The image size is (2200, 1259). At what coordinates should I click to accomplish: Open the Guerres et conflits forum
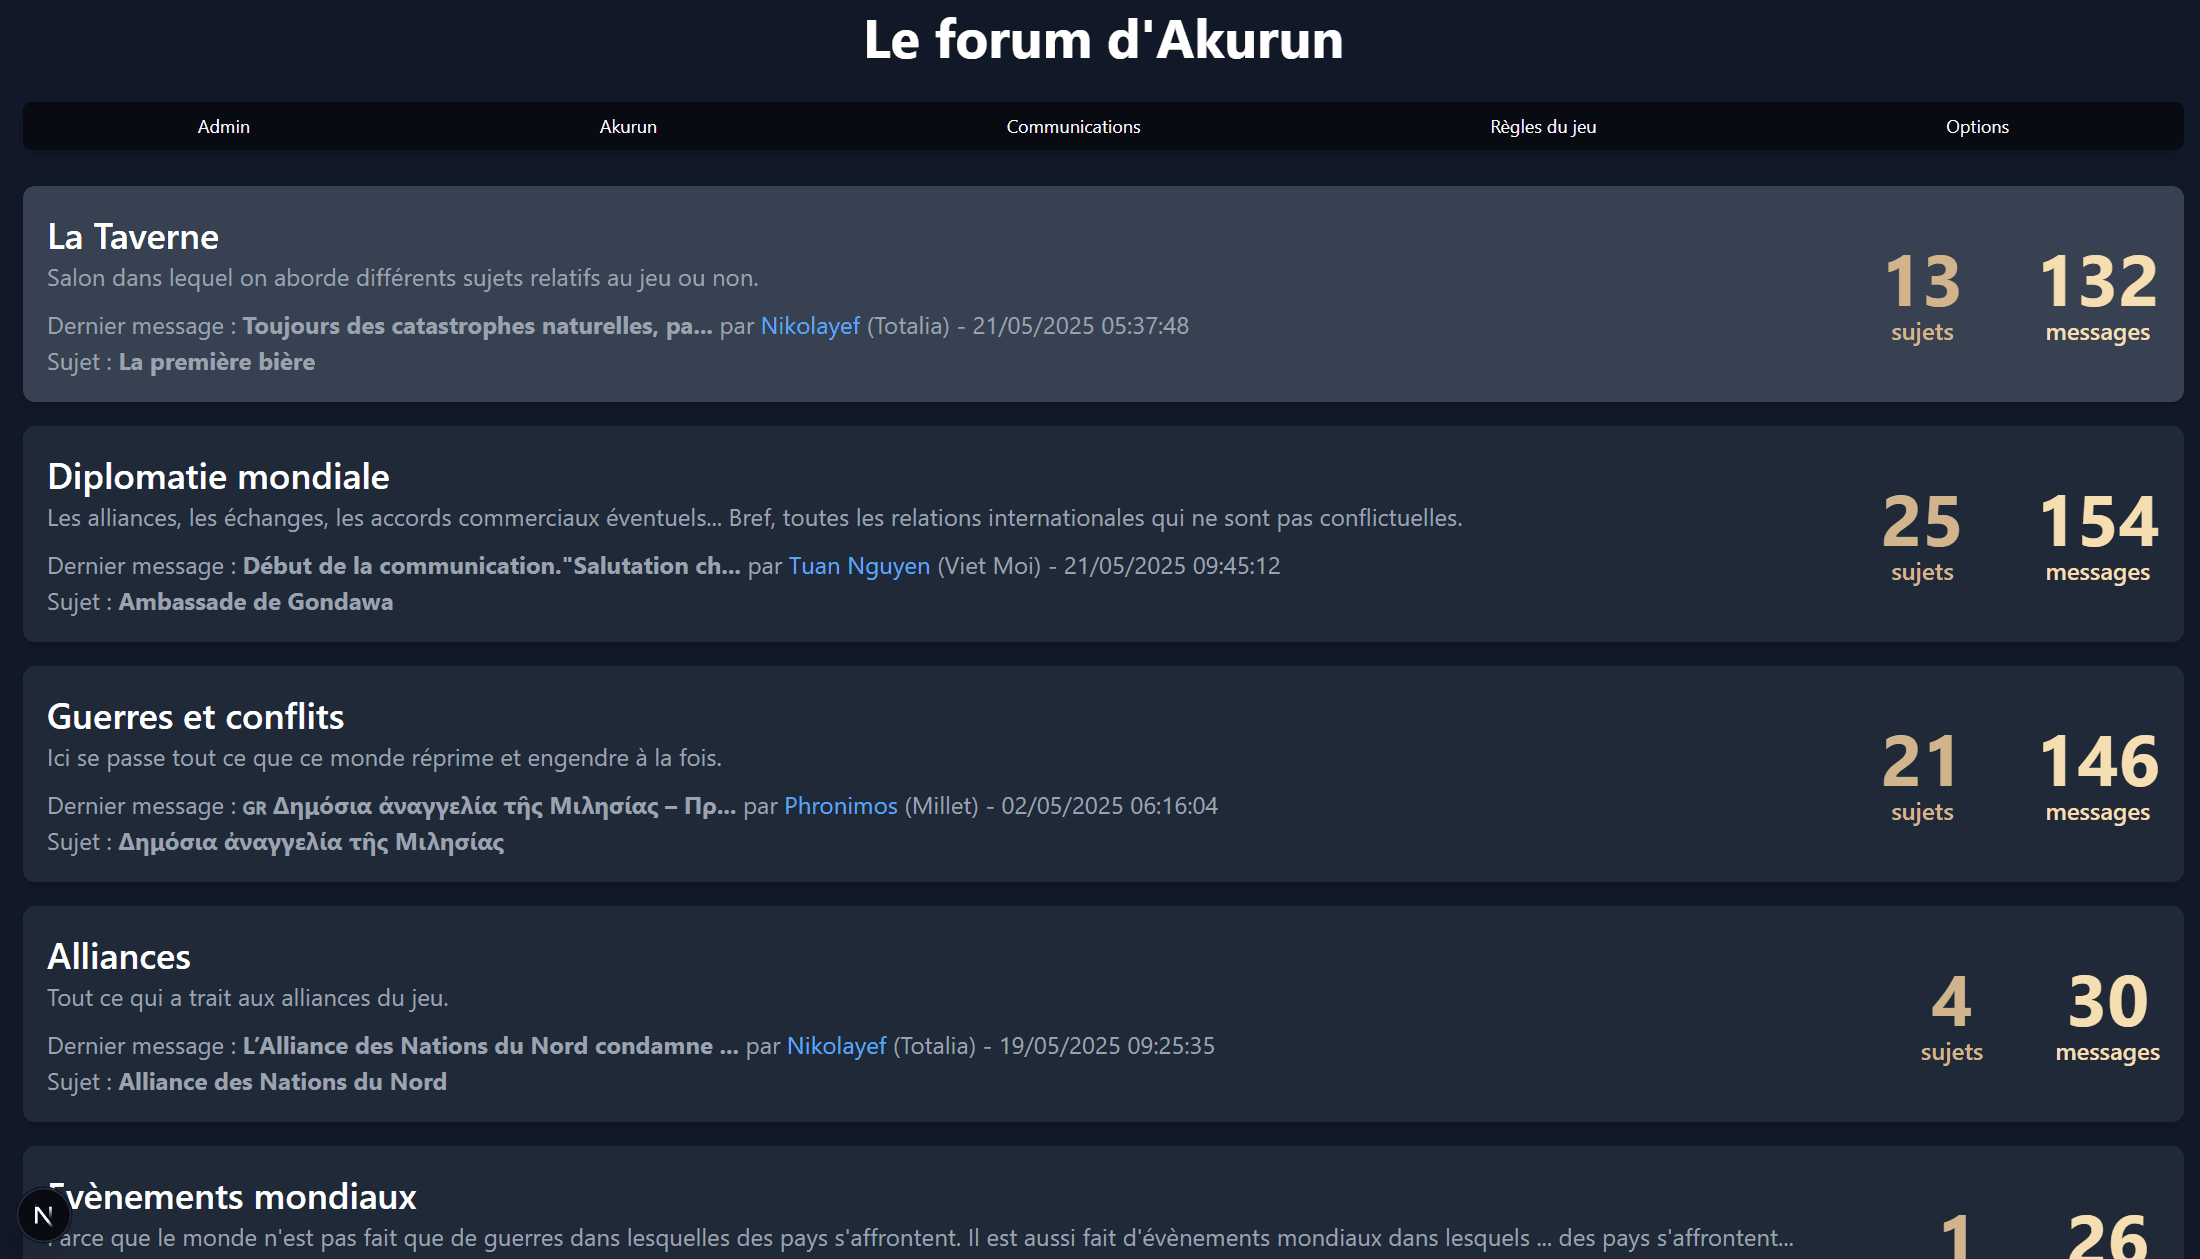point(195,717)
